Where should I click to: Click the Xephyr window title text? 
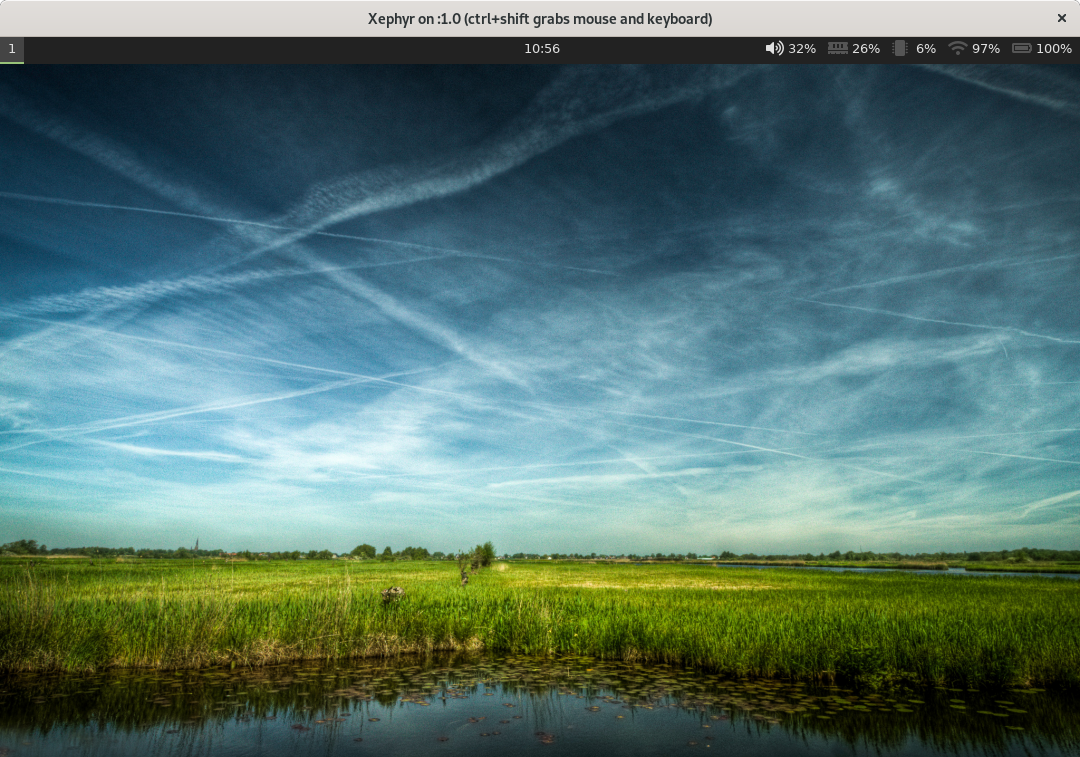coord(540,18)
